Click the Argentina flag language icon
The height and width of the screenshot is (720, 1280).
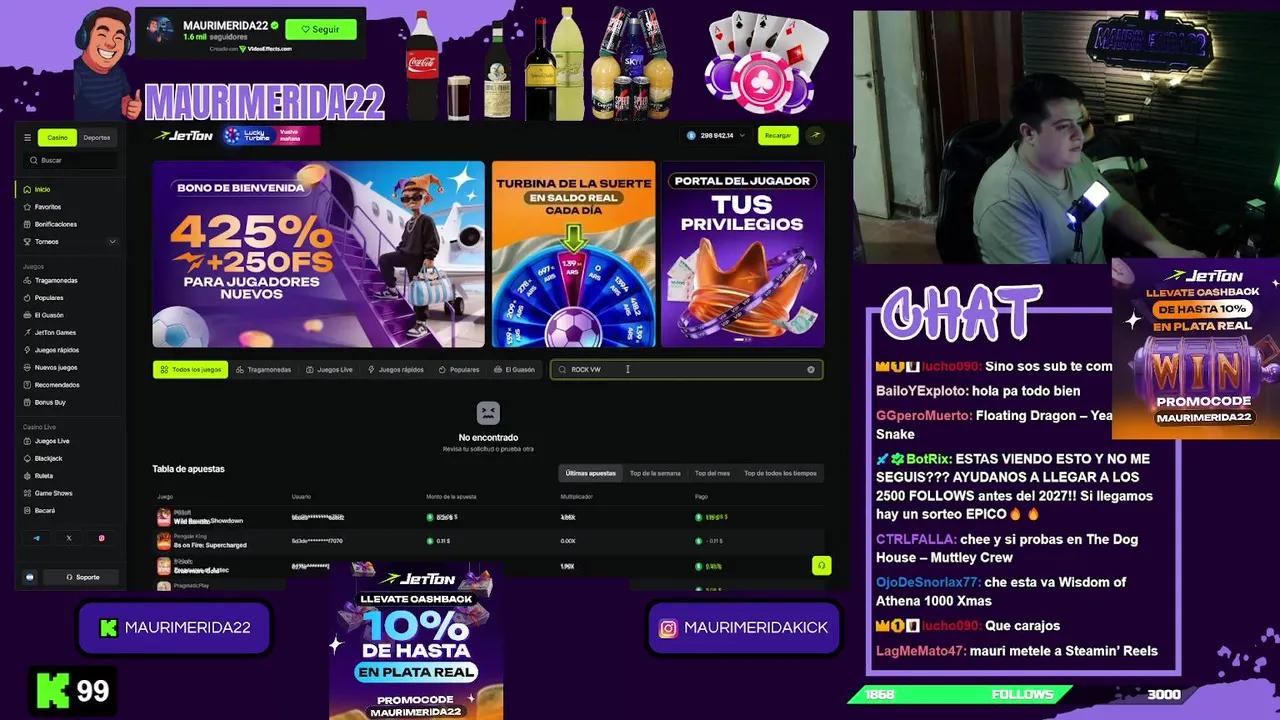[x=30, y=577]
